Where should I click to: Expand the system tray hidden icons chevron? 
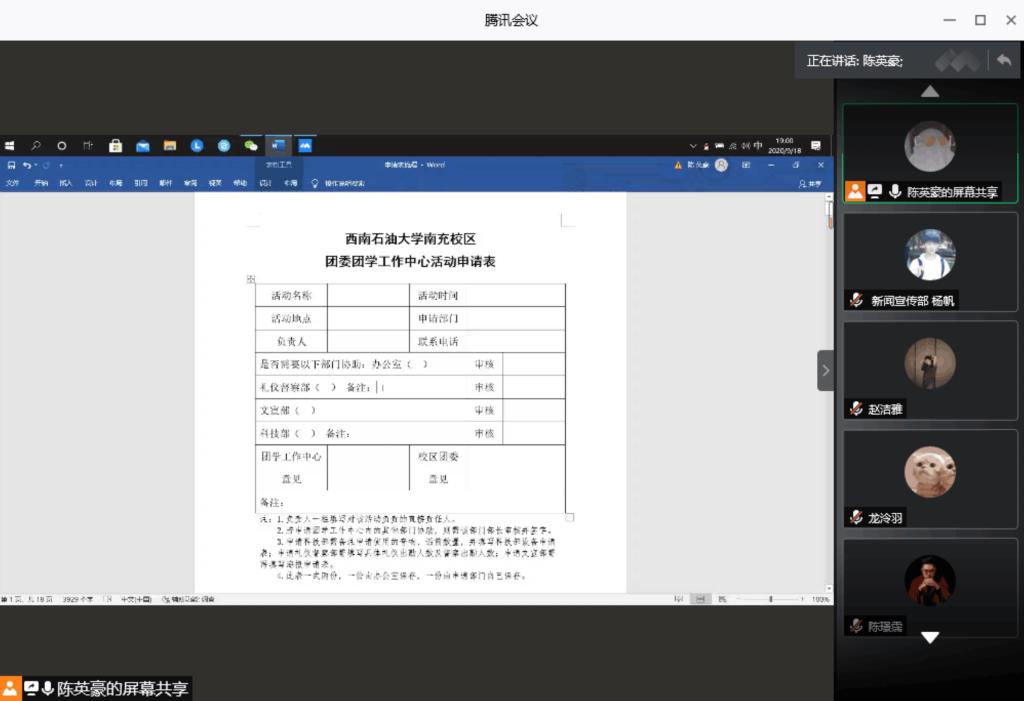692,145
